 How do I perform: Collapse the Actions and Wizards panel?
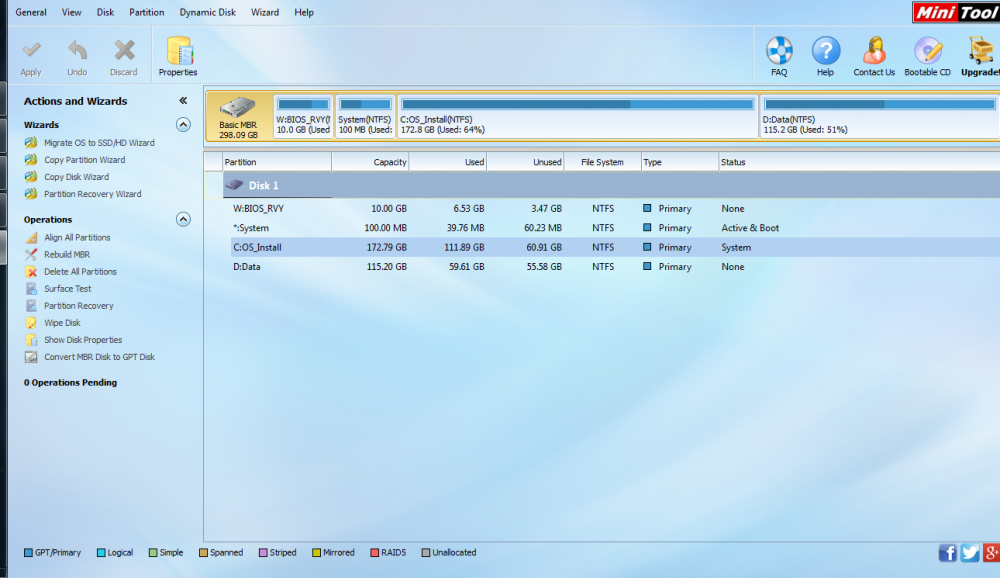(x=183, y=101)
